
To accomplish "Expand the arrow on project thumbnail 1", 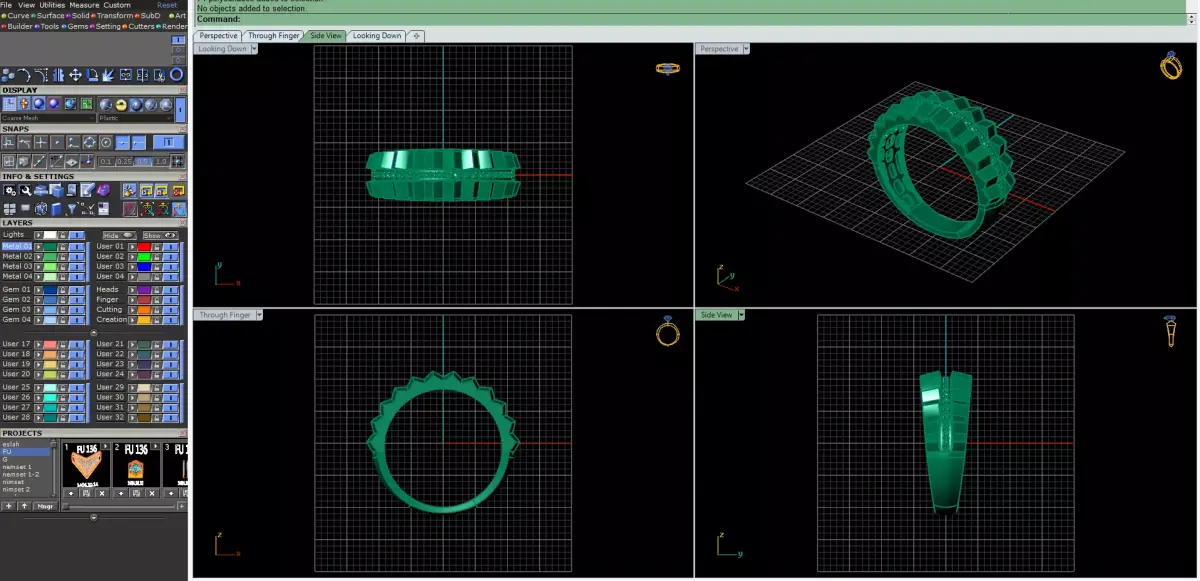I will coord(105,446).
